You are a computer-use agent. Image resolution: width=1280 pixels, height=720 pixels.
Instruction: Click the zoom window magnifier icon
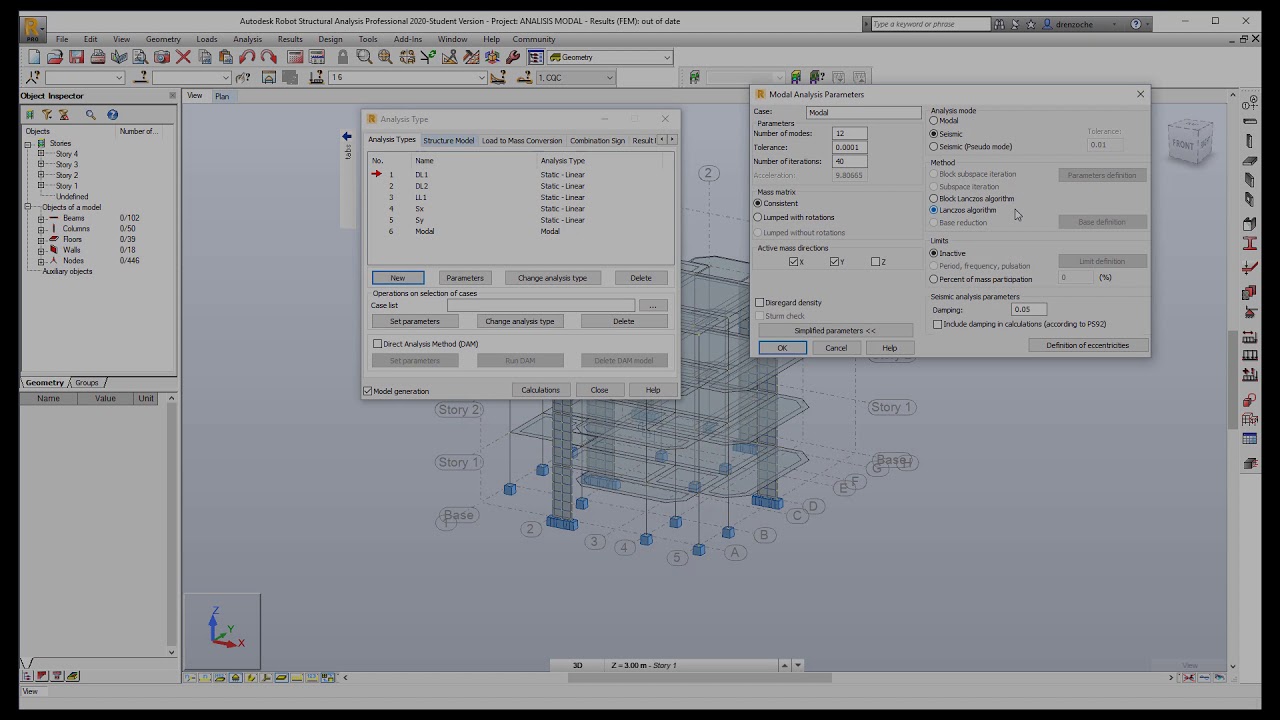tap(364, 57)
